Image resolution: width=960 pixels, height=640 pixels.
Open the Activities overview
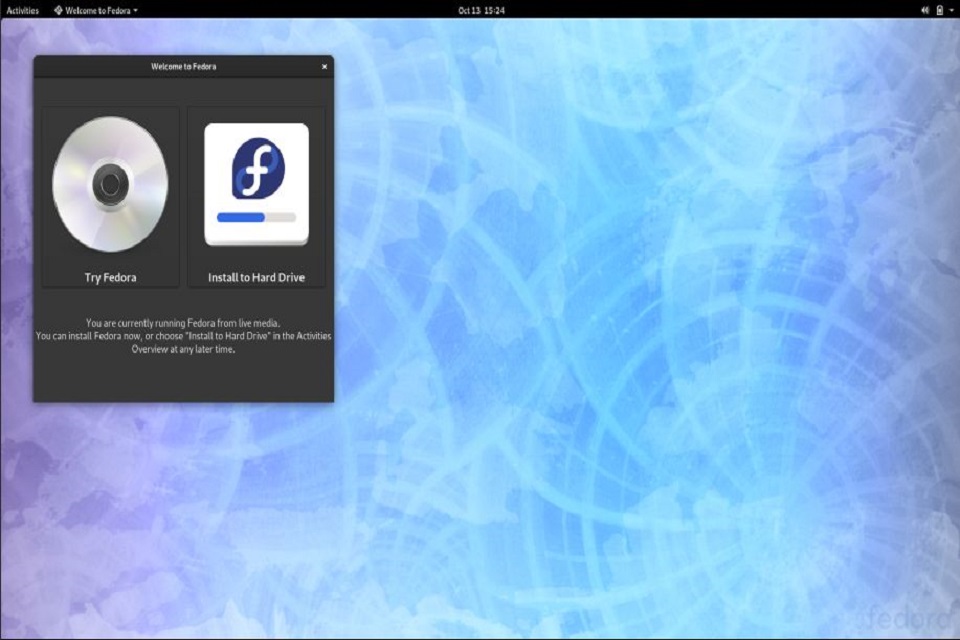pyautogui.click(x=21, y=10)
